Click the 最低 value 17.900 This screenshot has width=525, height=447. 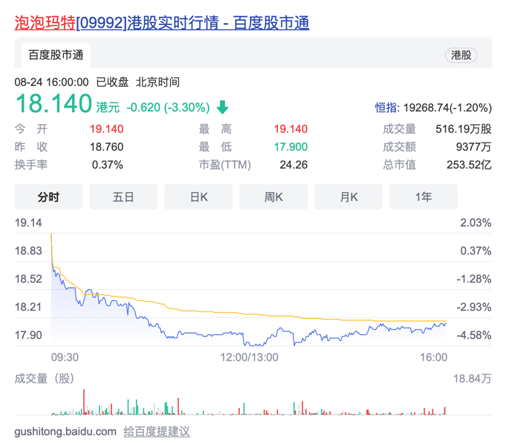[x=291, y=147]
